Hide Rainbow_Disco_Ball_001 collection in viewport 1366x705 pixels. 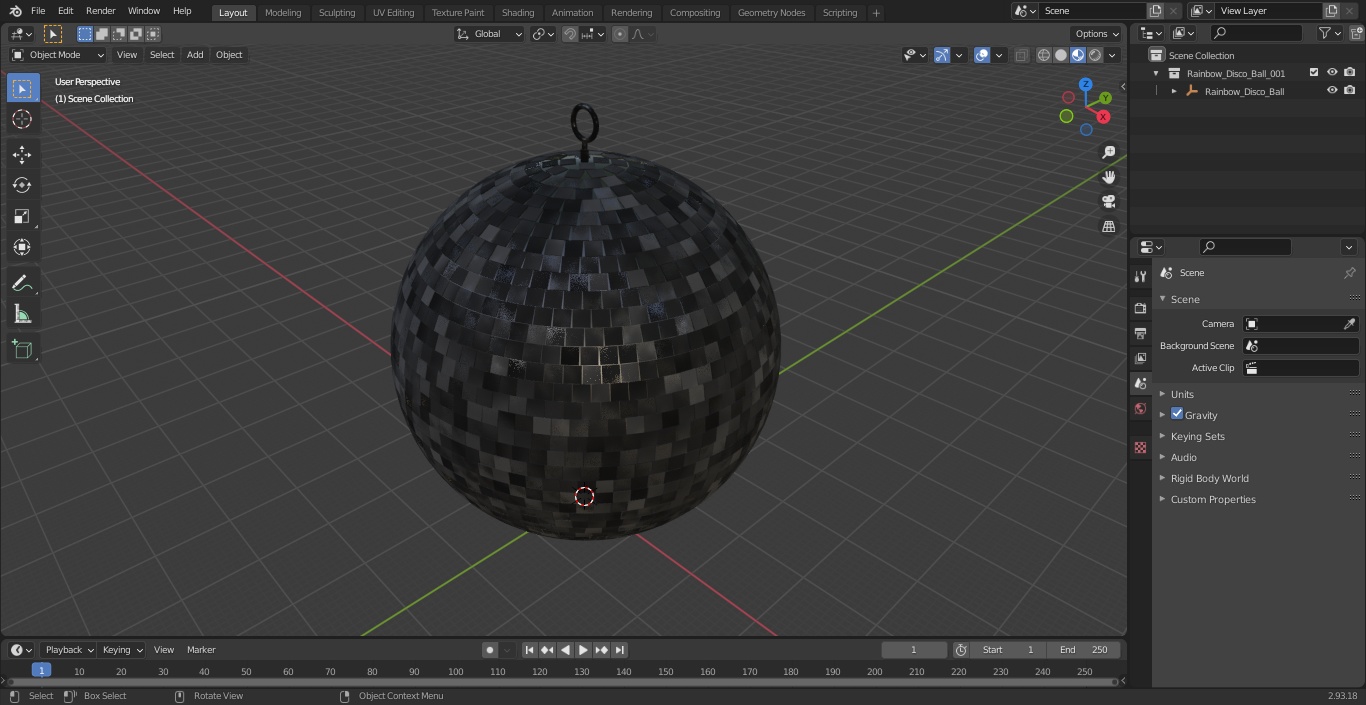click(1332, 73)
